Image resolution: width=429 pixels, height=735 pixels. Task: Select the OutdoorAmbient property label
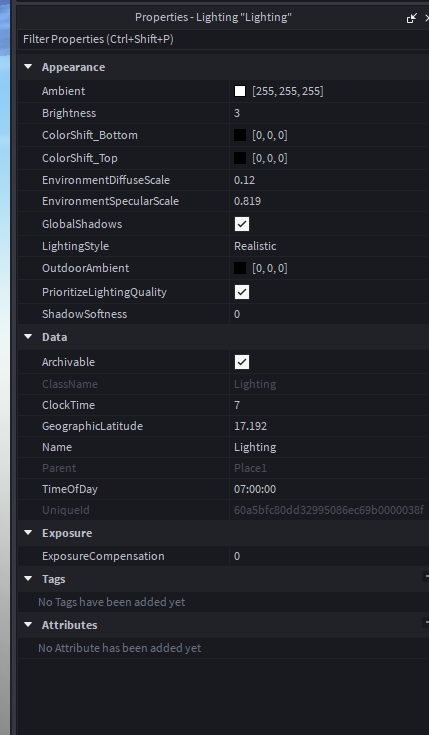pyautogui.click(x=85, y=268)
